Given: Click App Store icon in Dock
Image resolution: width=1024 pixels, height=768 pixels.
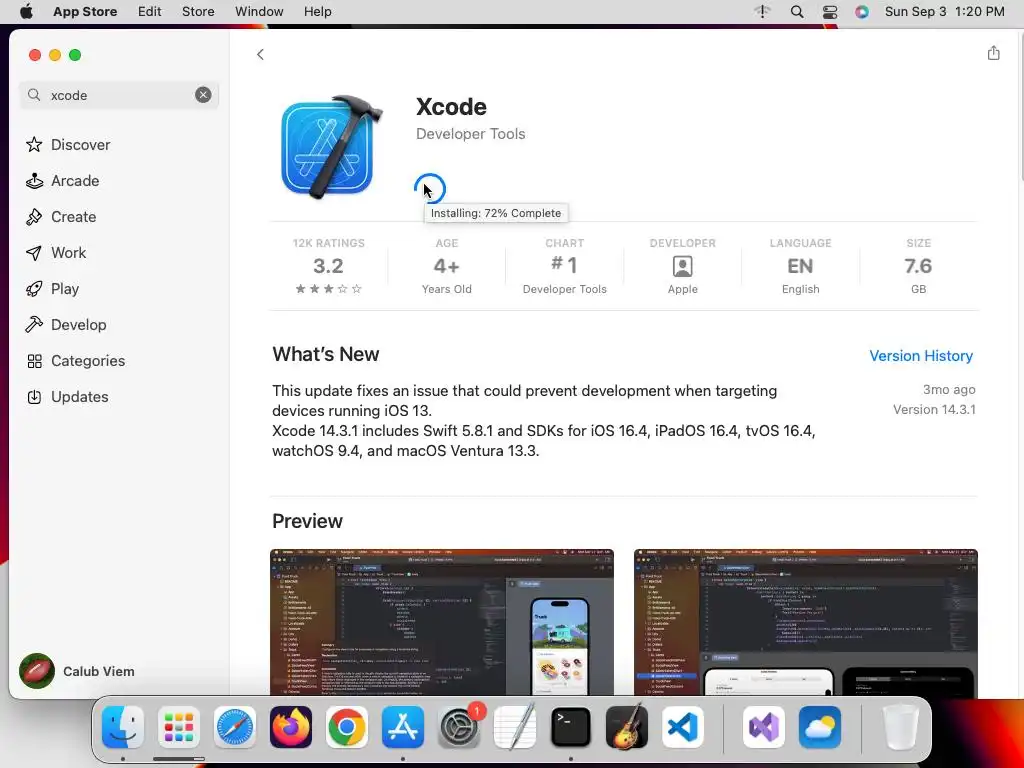Looking at the screenshot, I should pyautogui.click(x=403, y=727).
